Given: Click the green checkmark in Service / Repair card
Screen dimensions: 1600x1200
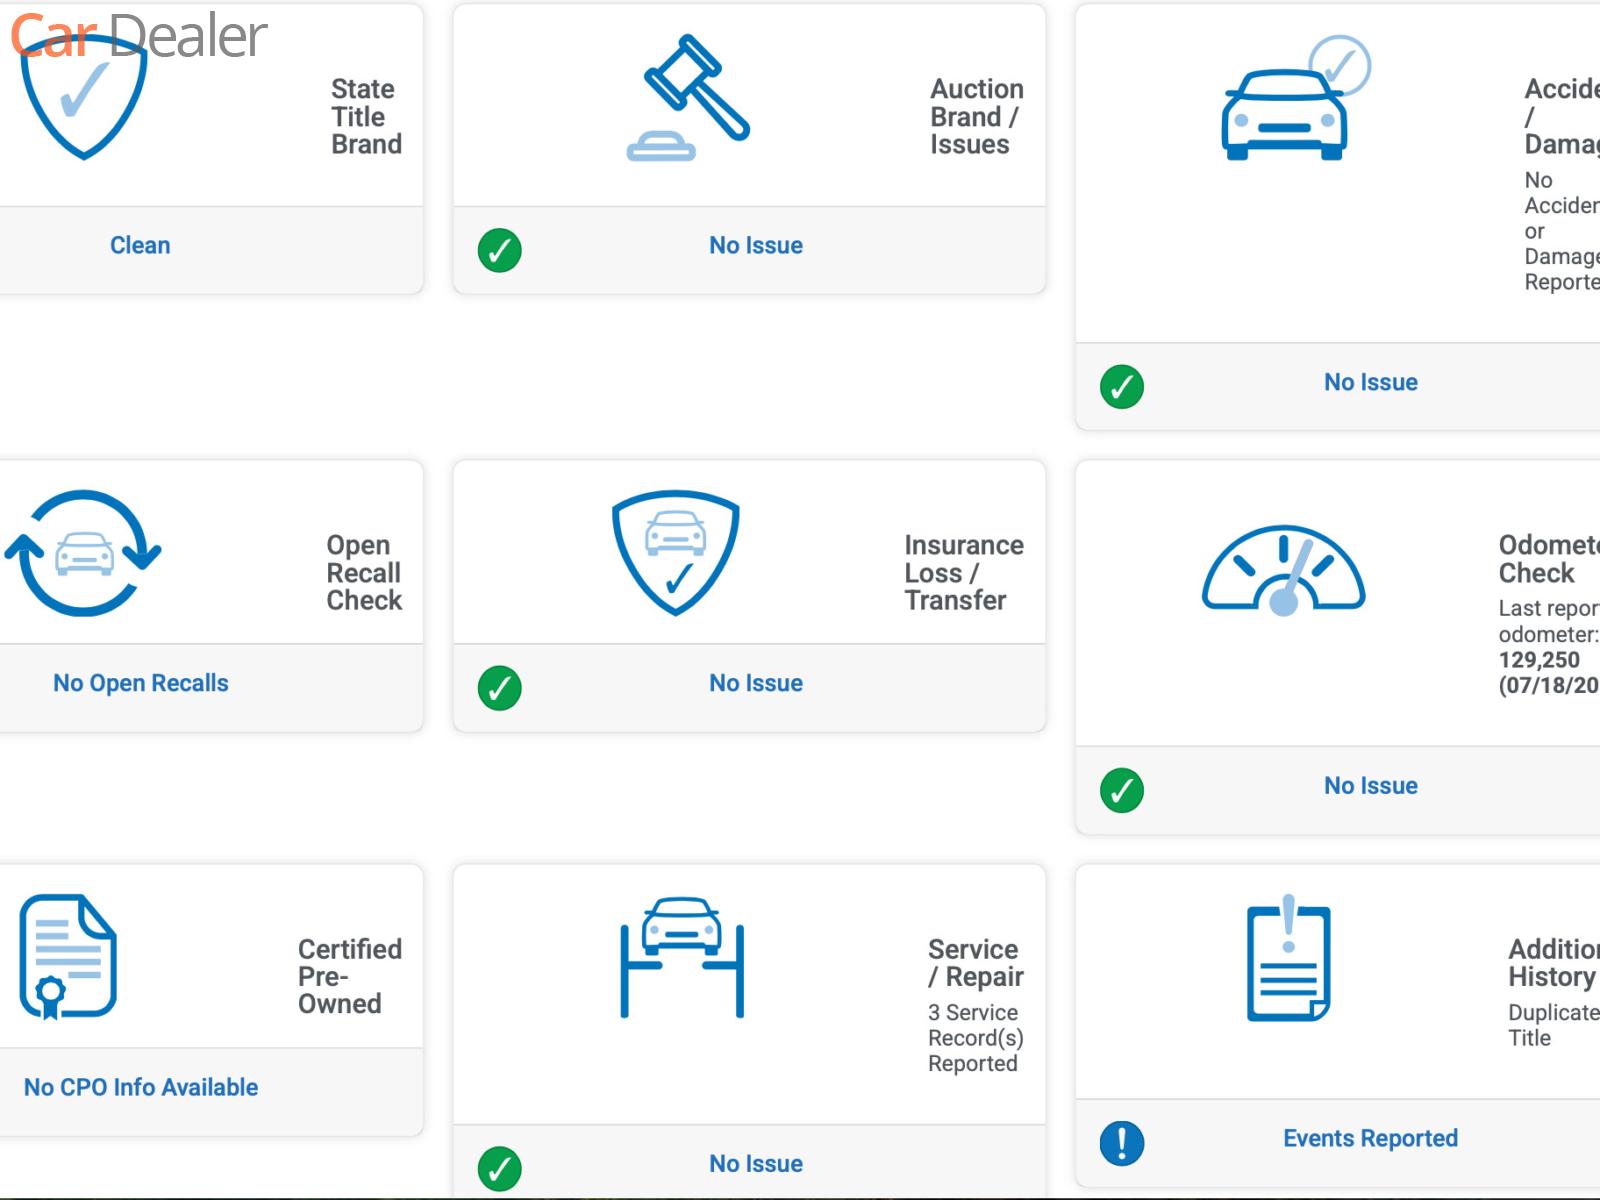Looking at the screenshot, I should point(500,1168).
